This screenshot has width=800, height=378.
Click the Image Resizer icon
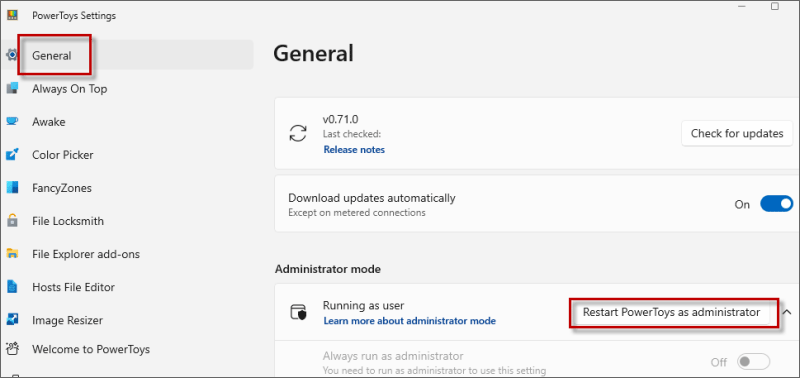(12, 320)
